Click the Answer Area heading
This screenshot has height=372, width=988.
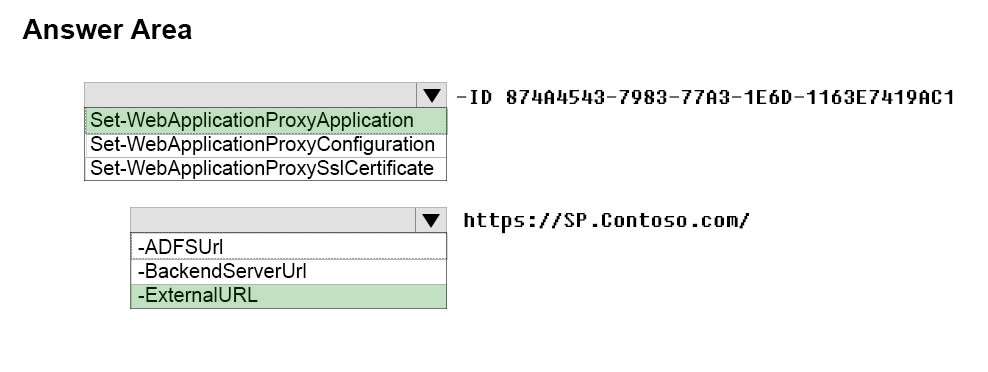point(107,30)
